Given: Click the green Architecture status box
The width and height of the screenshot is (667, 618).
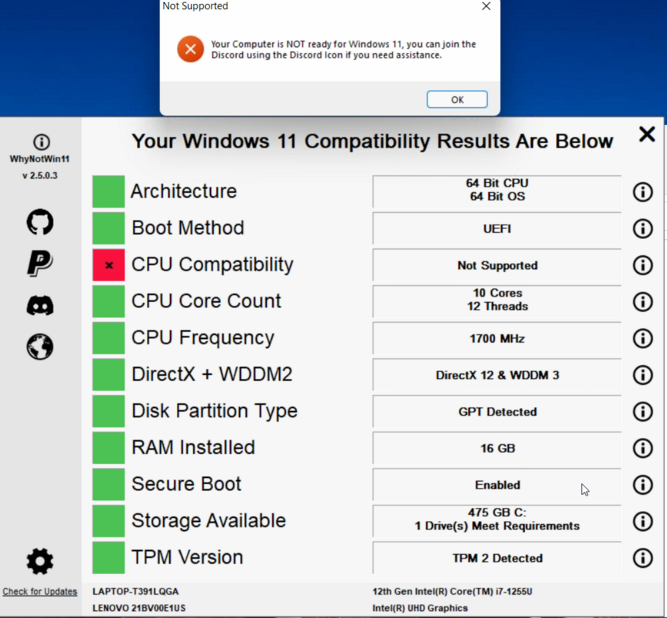Looking at the screenshot, I should [108, 191].
